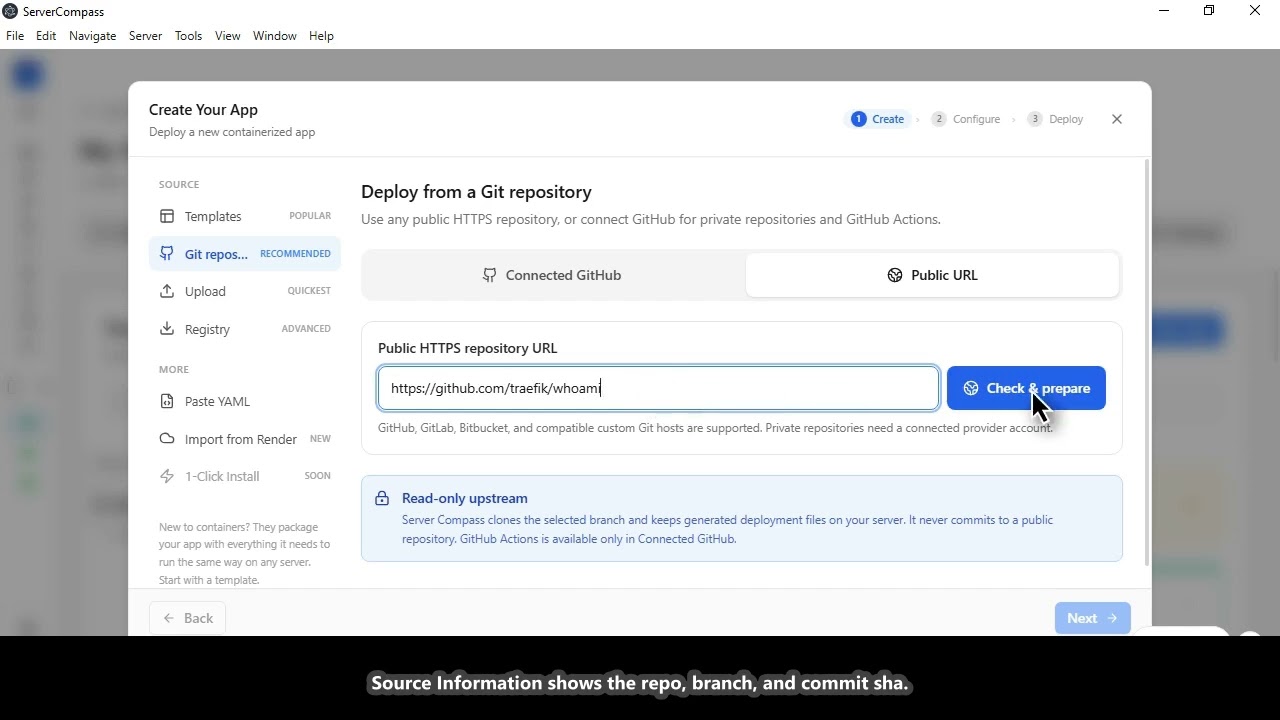The image size is (1280, 720).
Task: Click the Public HTTPS repository URL field
Action: click(659, 388)
